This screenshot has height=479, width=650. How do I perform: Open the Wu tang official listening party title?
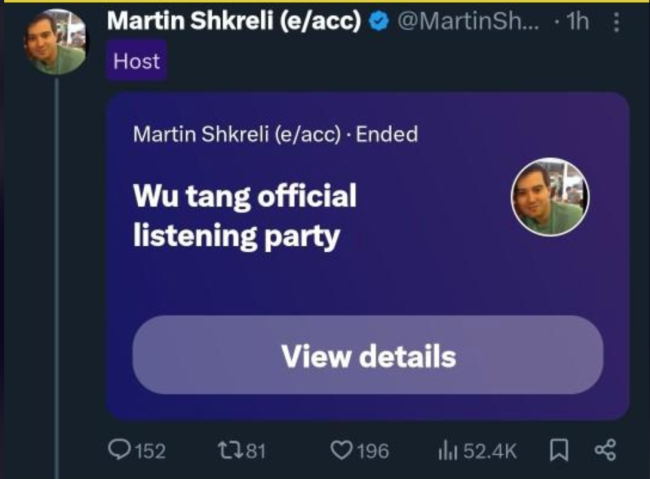(244, 216)
